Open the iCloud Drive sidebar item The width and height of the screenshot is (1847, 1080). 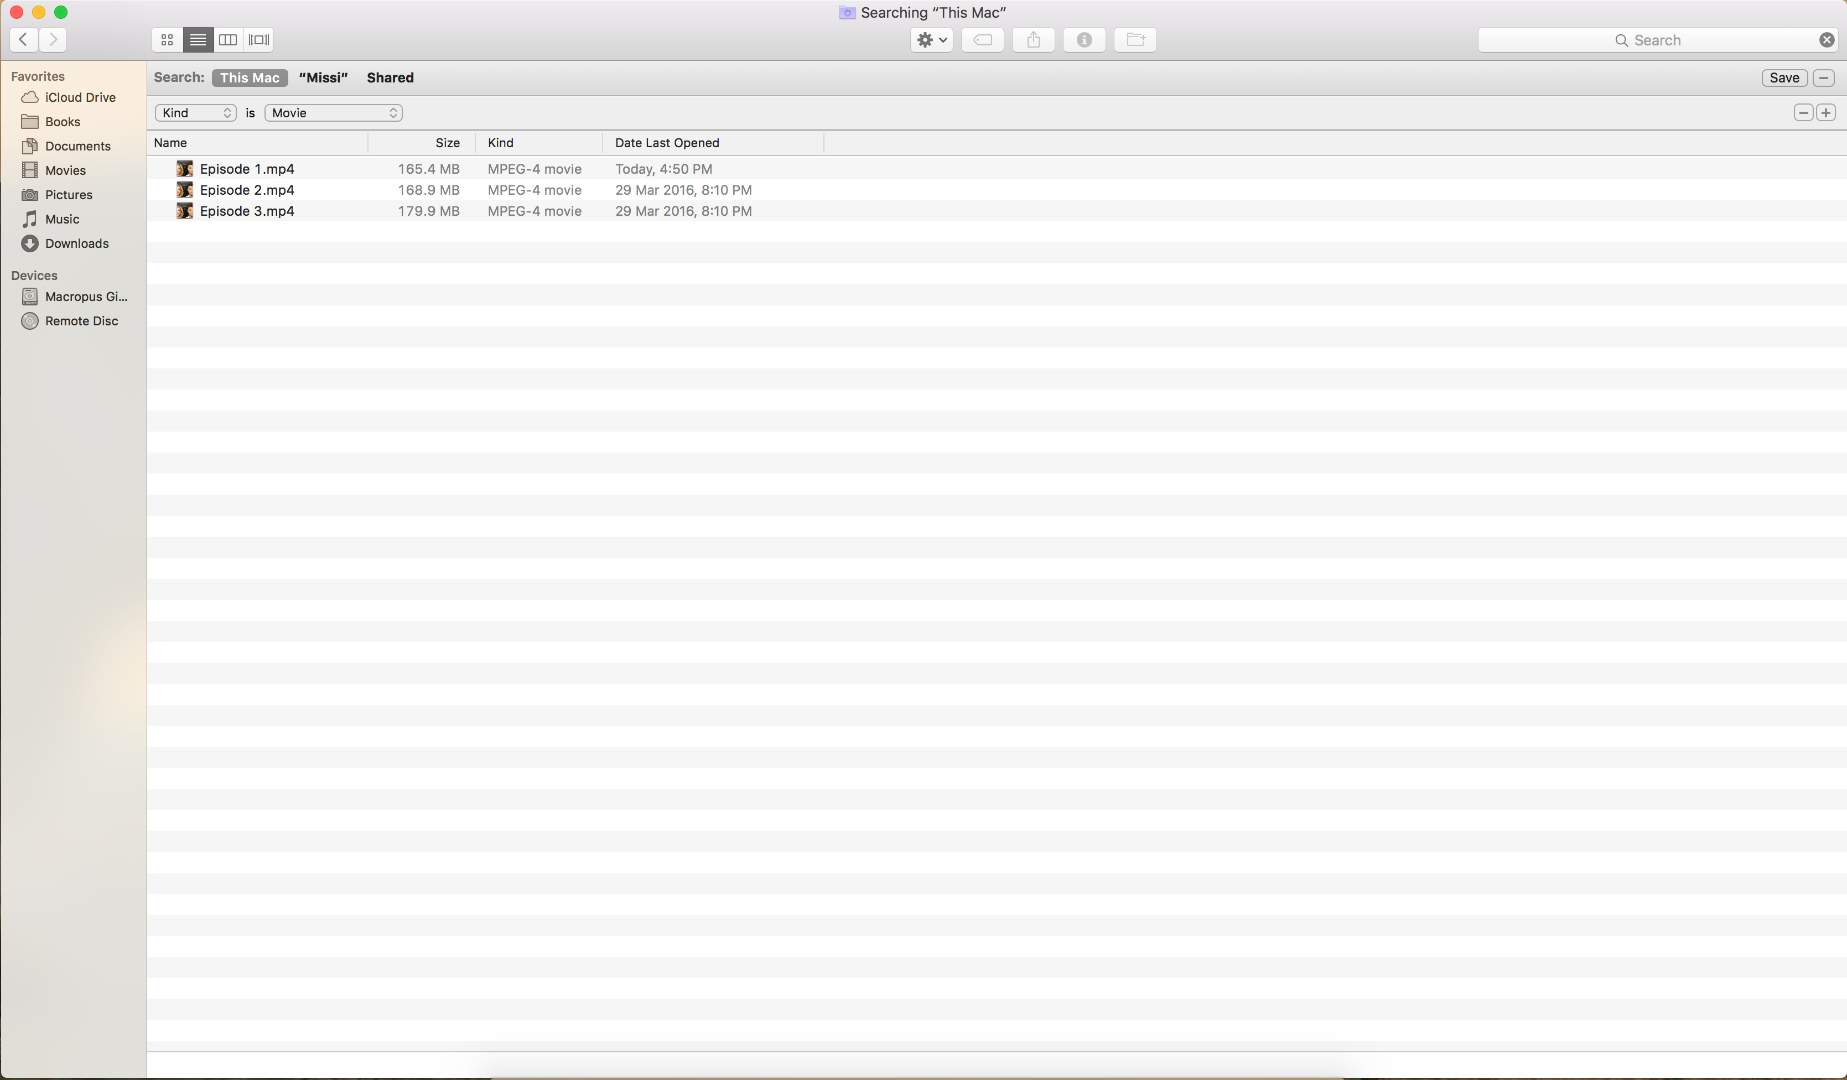click(x=79, y=97)
